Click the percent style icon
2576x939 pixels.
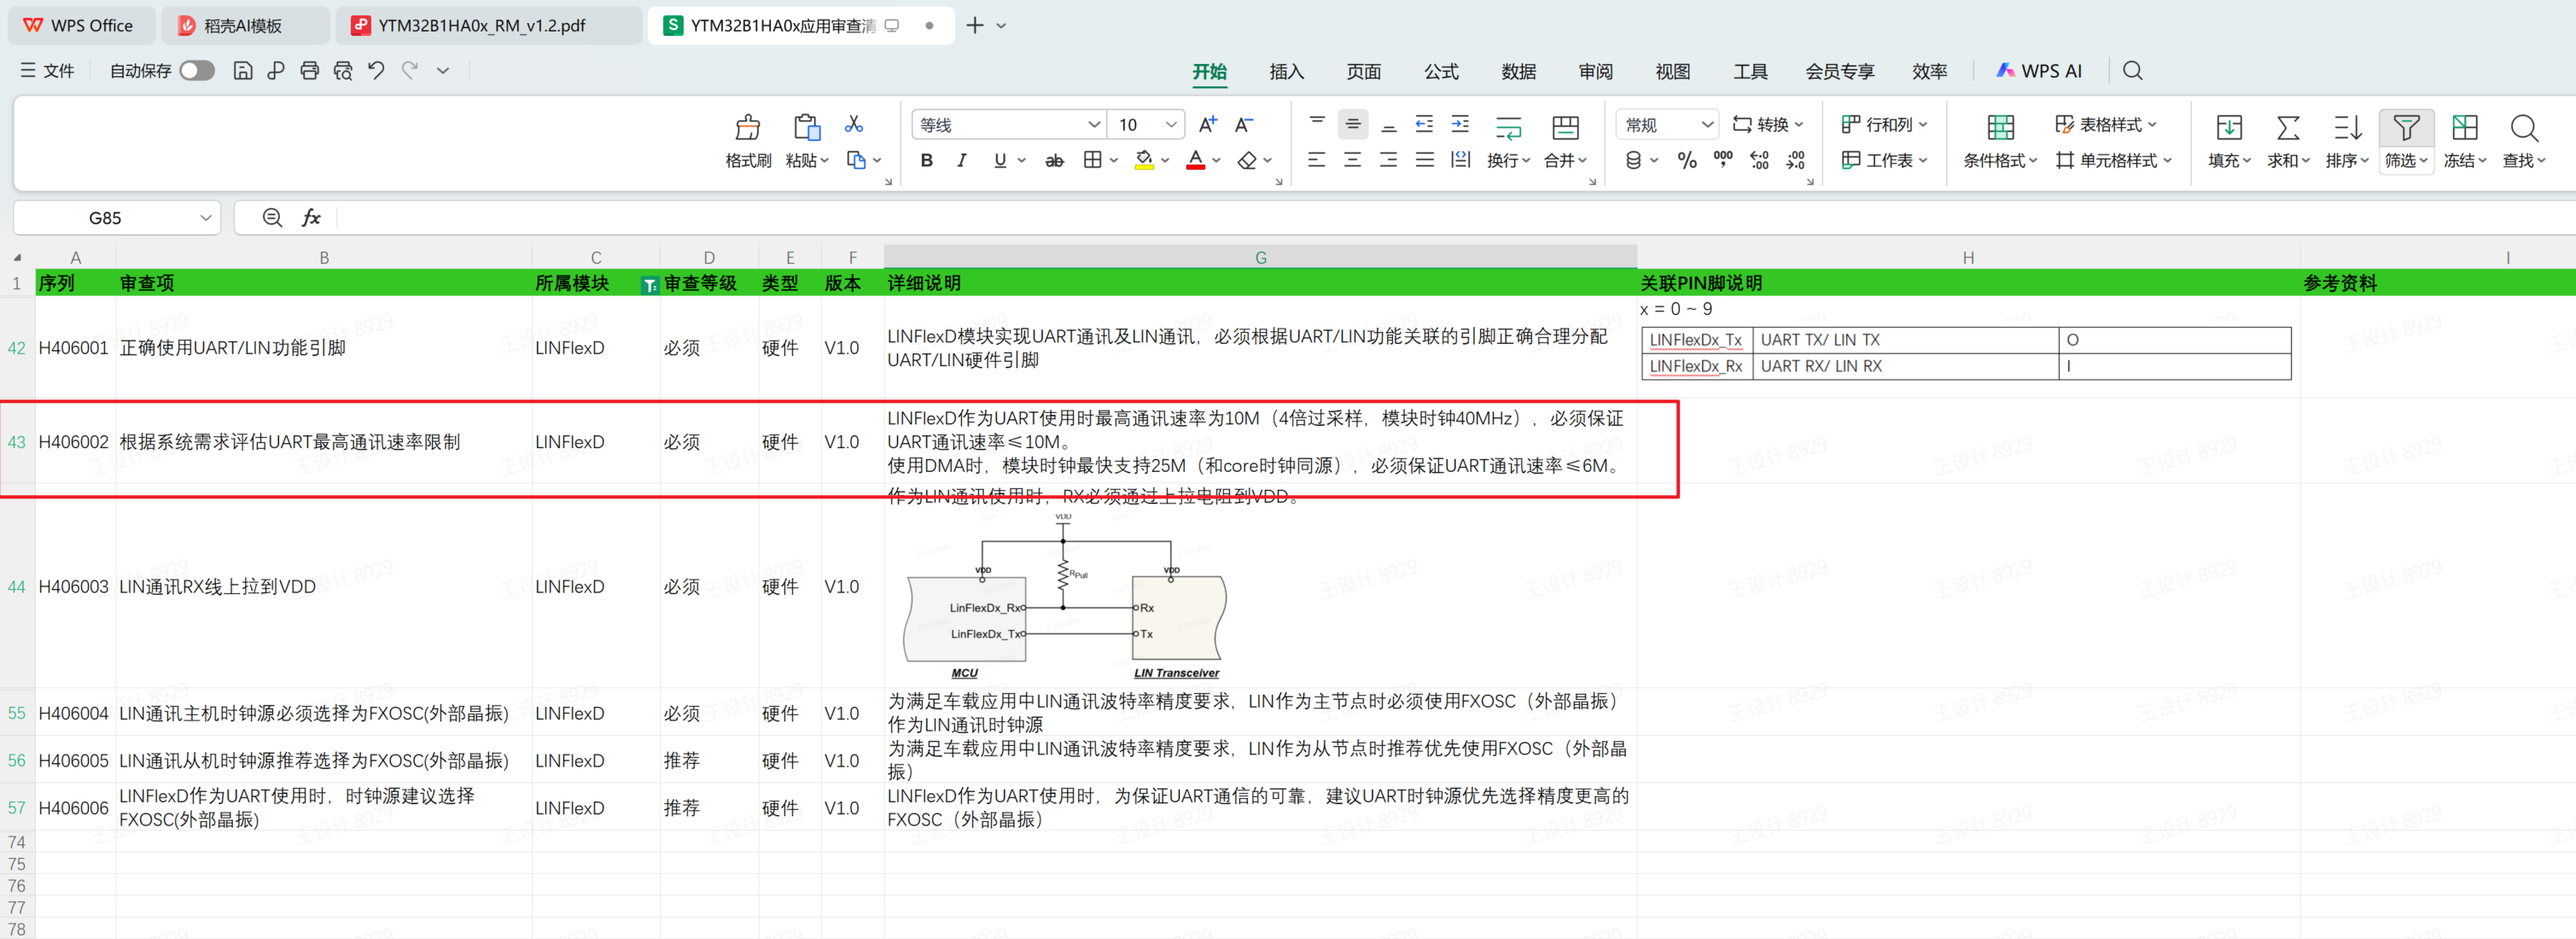point(1687,160)
